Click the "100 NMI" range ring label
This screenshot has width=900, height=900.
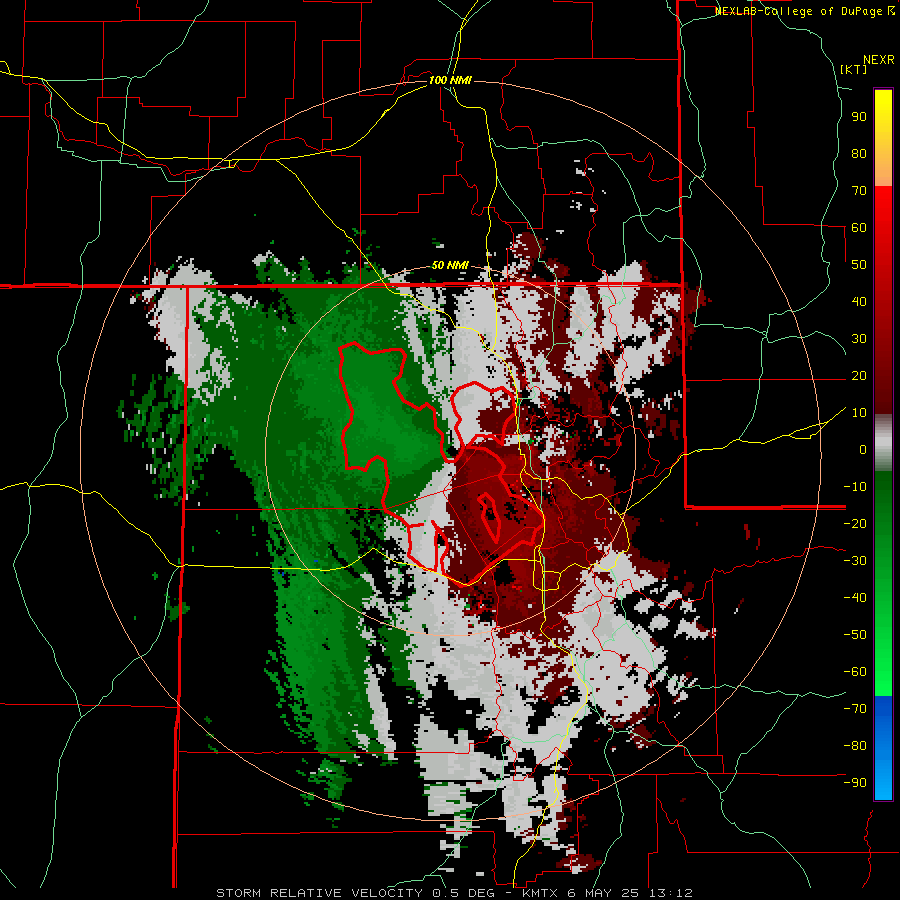click(450, 80)
